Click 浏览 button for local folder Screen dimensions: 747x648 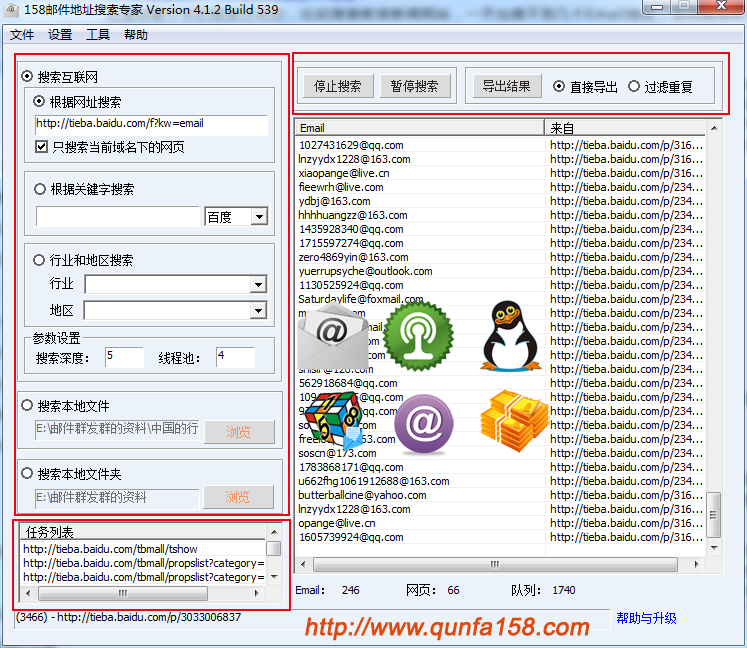[238, 497]
